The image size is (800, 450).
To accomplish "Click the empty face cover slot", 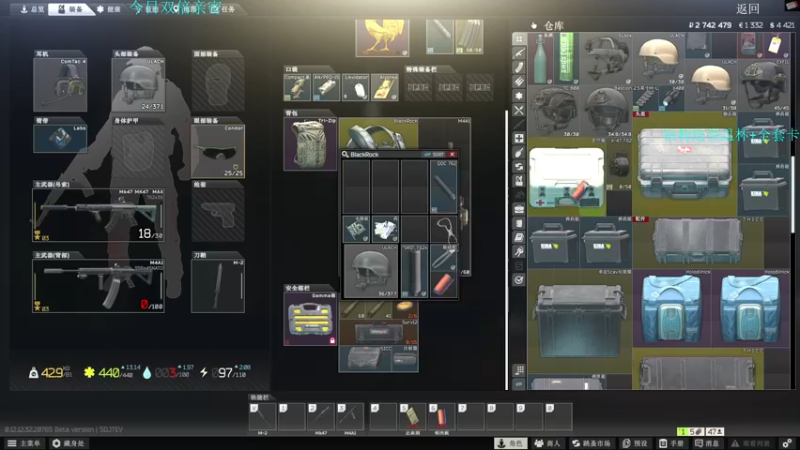I will (x=217, y=85).
